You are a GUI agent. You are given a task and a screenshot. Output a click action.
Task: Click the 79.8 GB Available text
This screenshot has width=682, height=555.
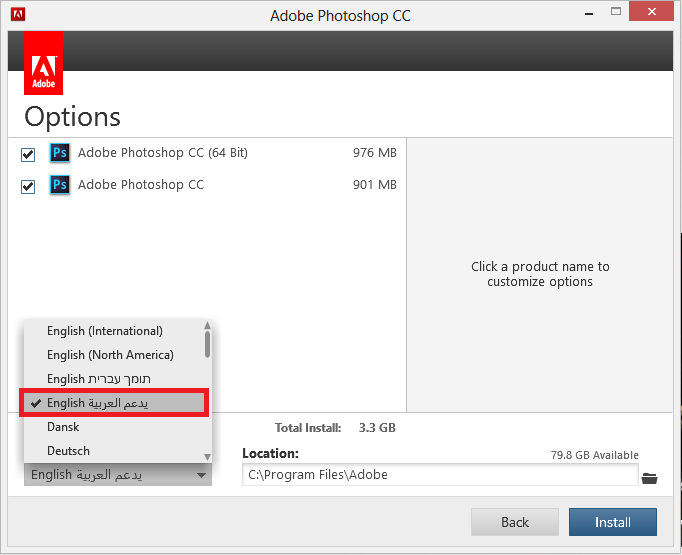point(595,455)
